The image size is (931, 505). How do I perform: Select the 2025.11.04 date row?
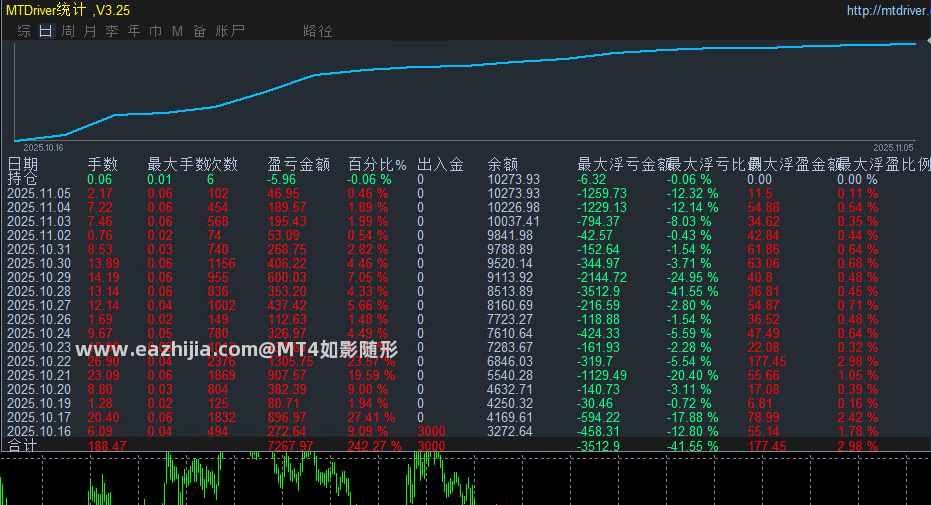click(39, 208)
